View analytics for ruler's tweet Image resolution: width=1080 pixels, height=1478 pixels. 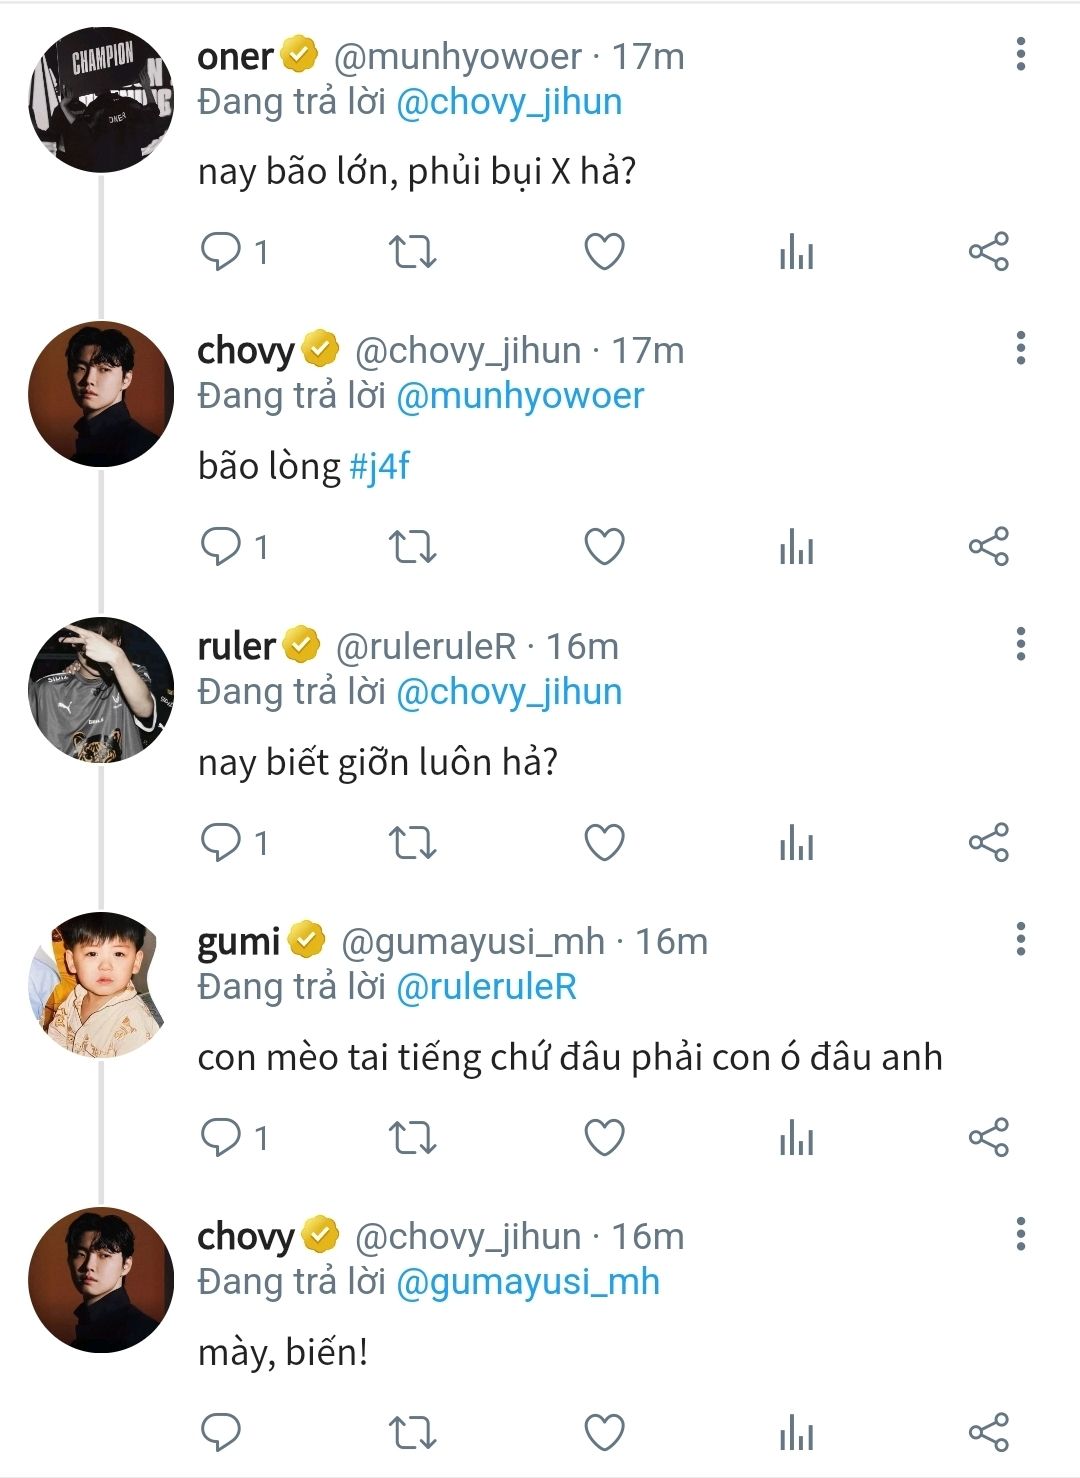796,843
